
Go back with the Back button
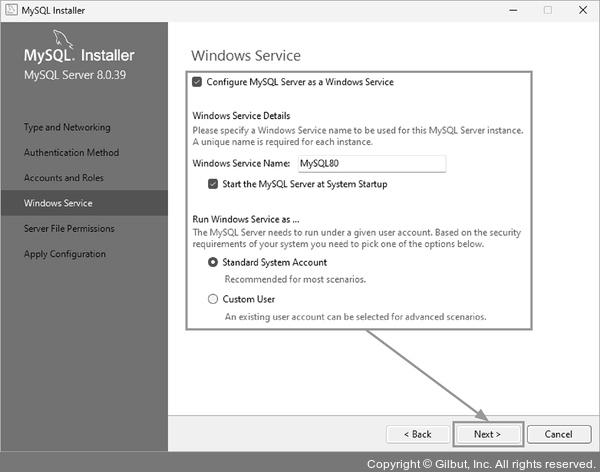point(417,434)
